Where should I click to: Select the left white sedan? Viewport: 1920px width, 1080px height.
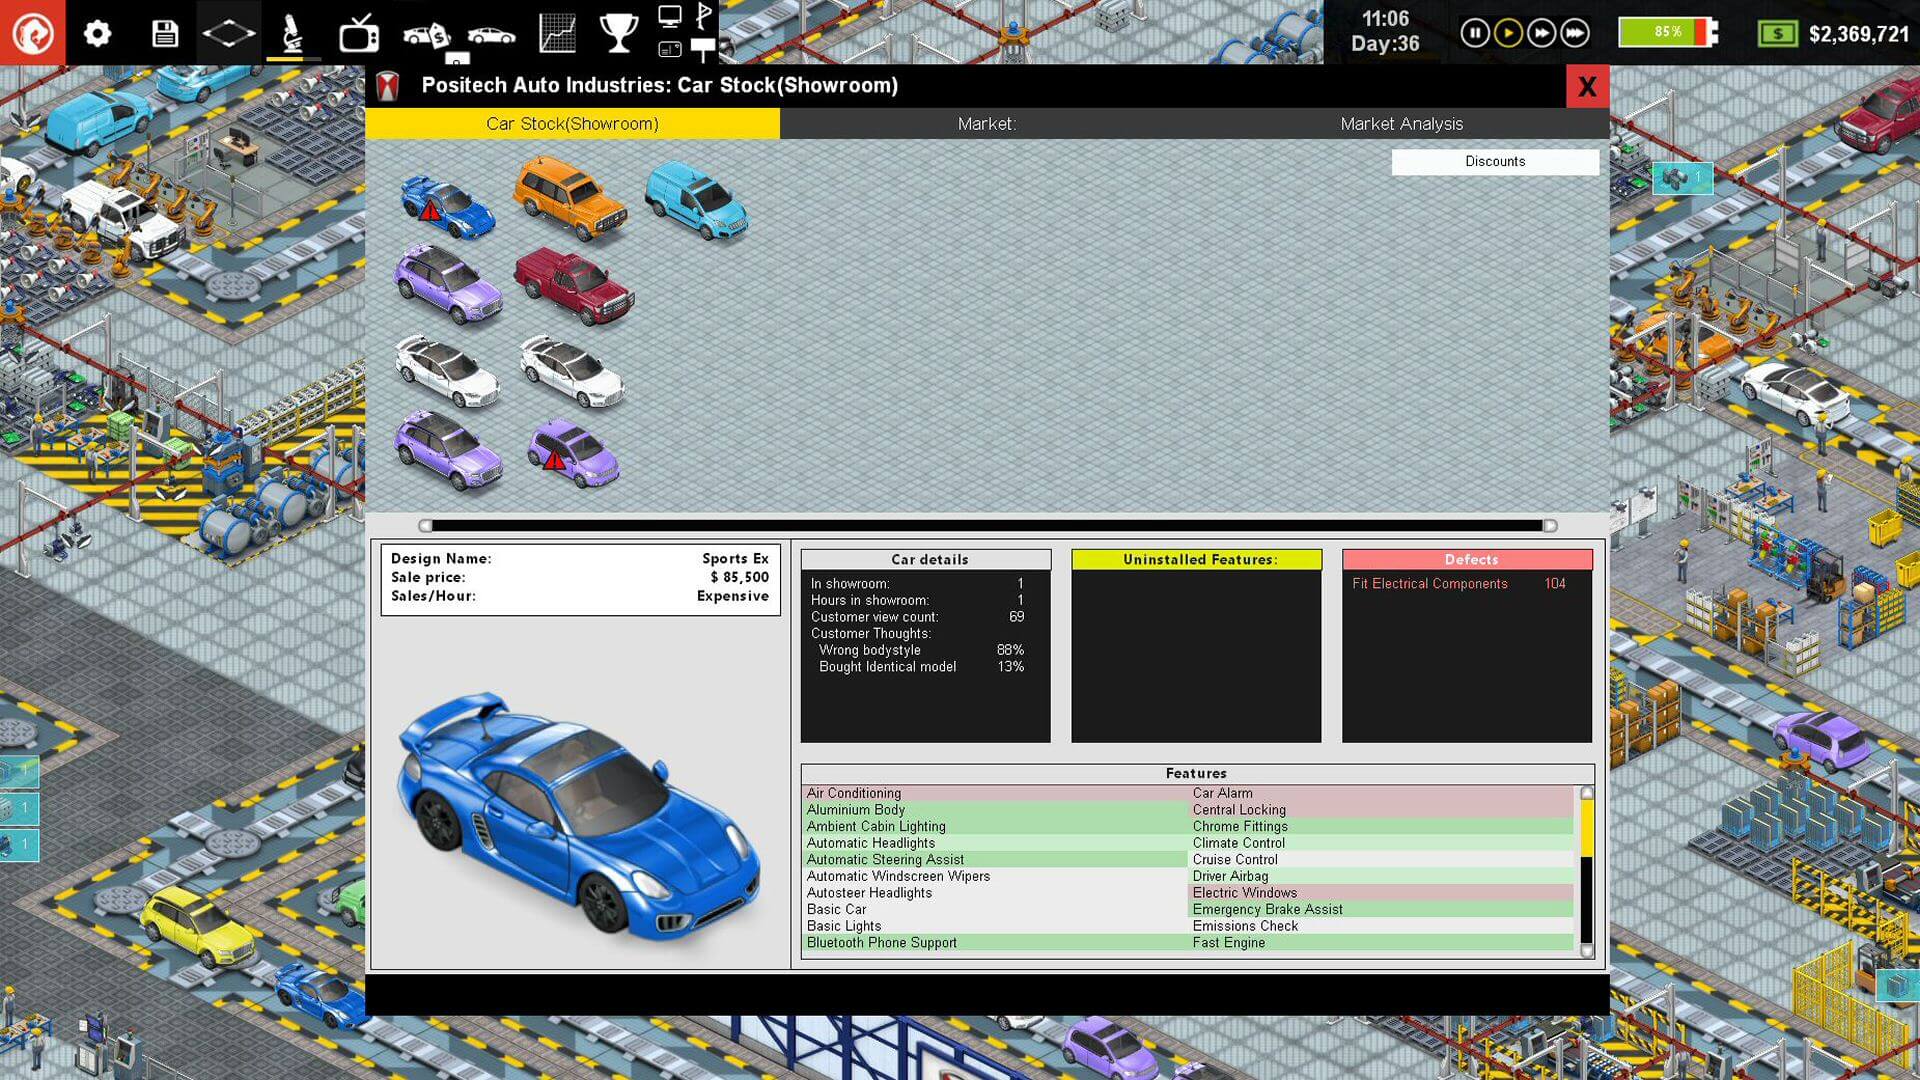446,370
